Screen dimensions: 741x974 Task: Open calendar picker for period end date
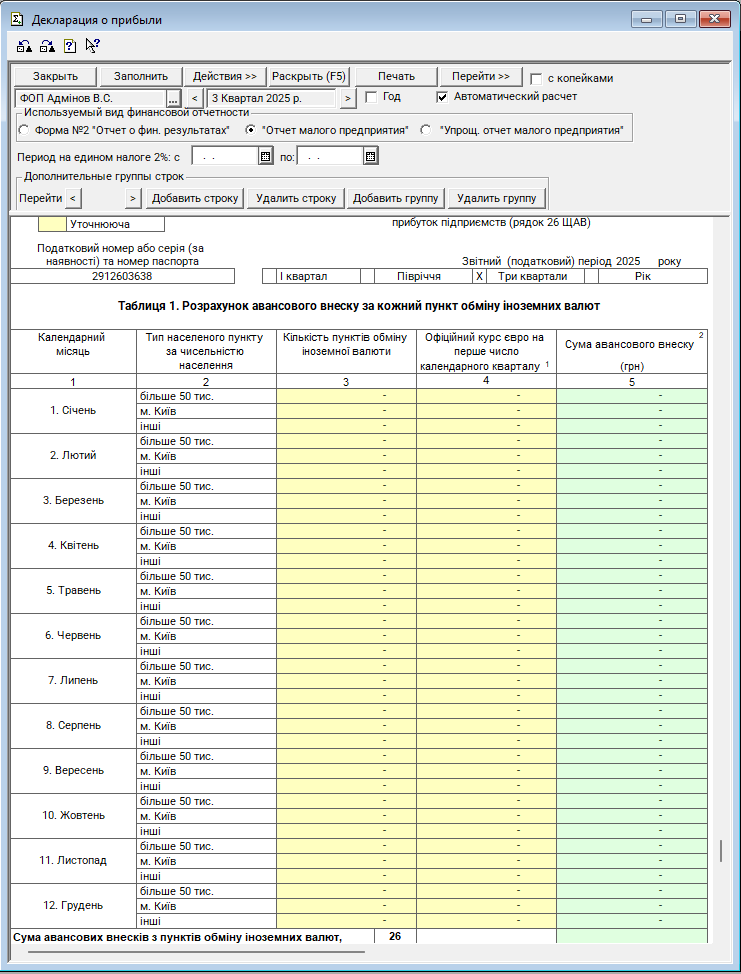(369, 156)
